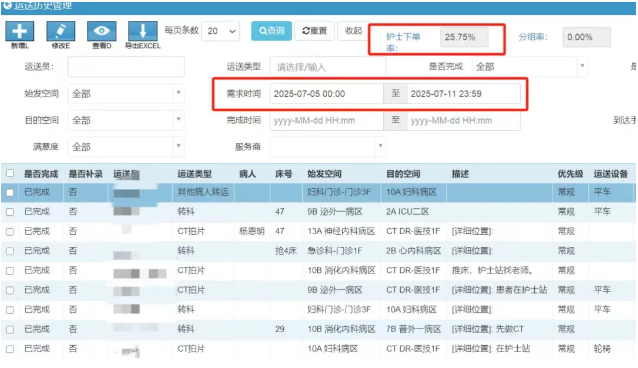Open the 服务商 dropdown
Screen dimensions: 638x368
click(328, 147)
